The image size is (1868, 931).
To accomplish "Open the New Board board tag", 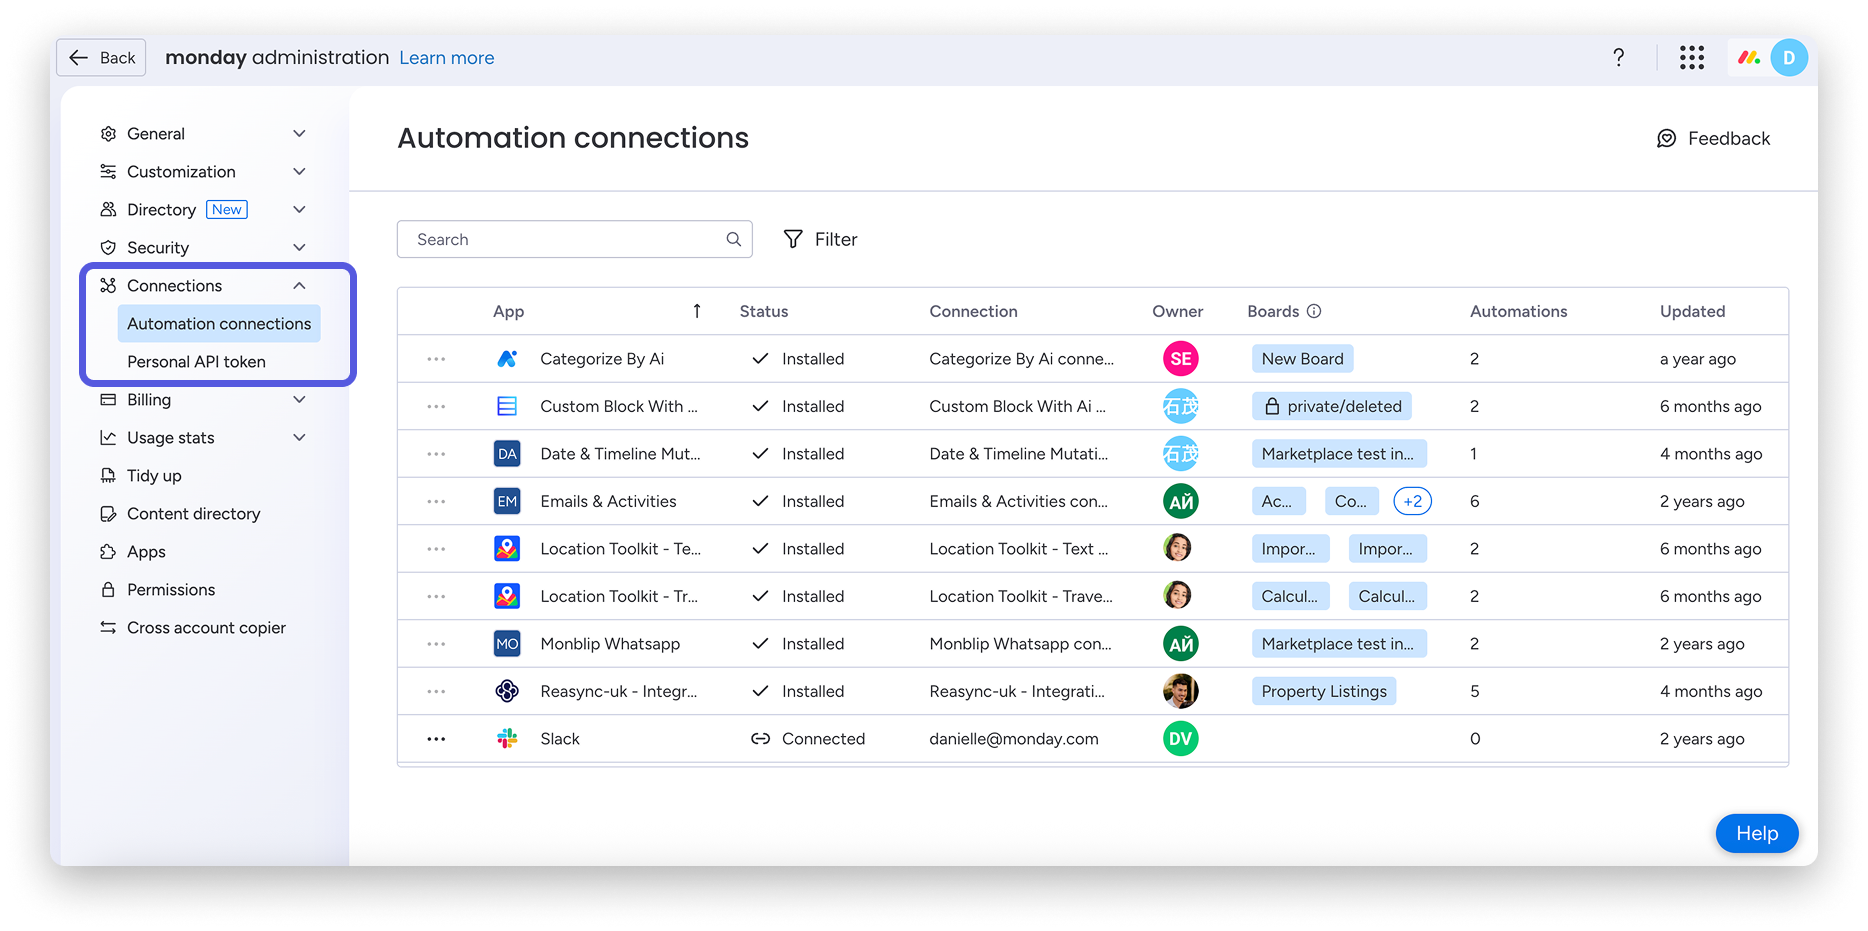I will 1302,359.
